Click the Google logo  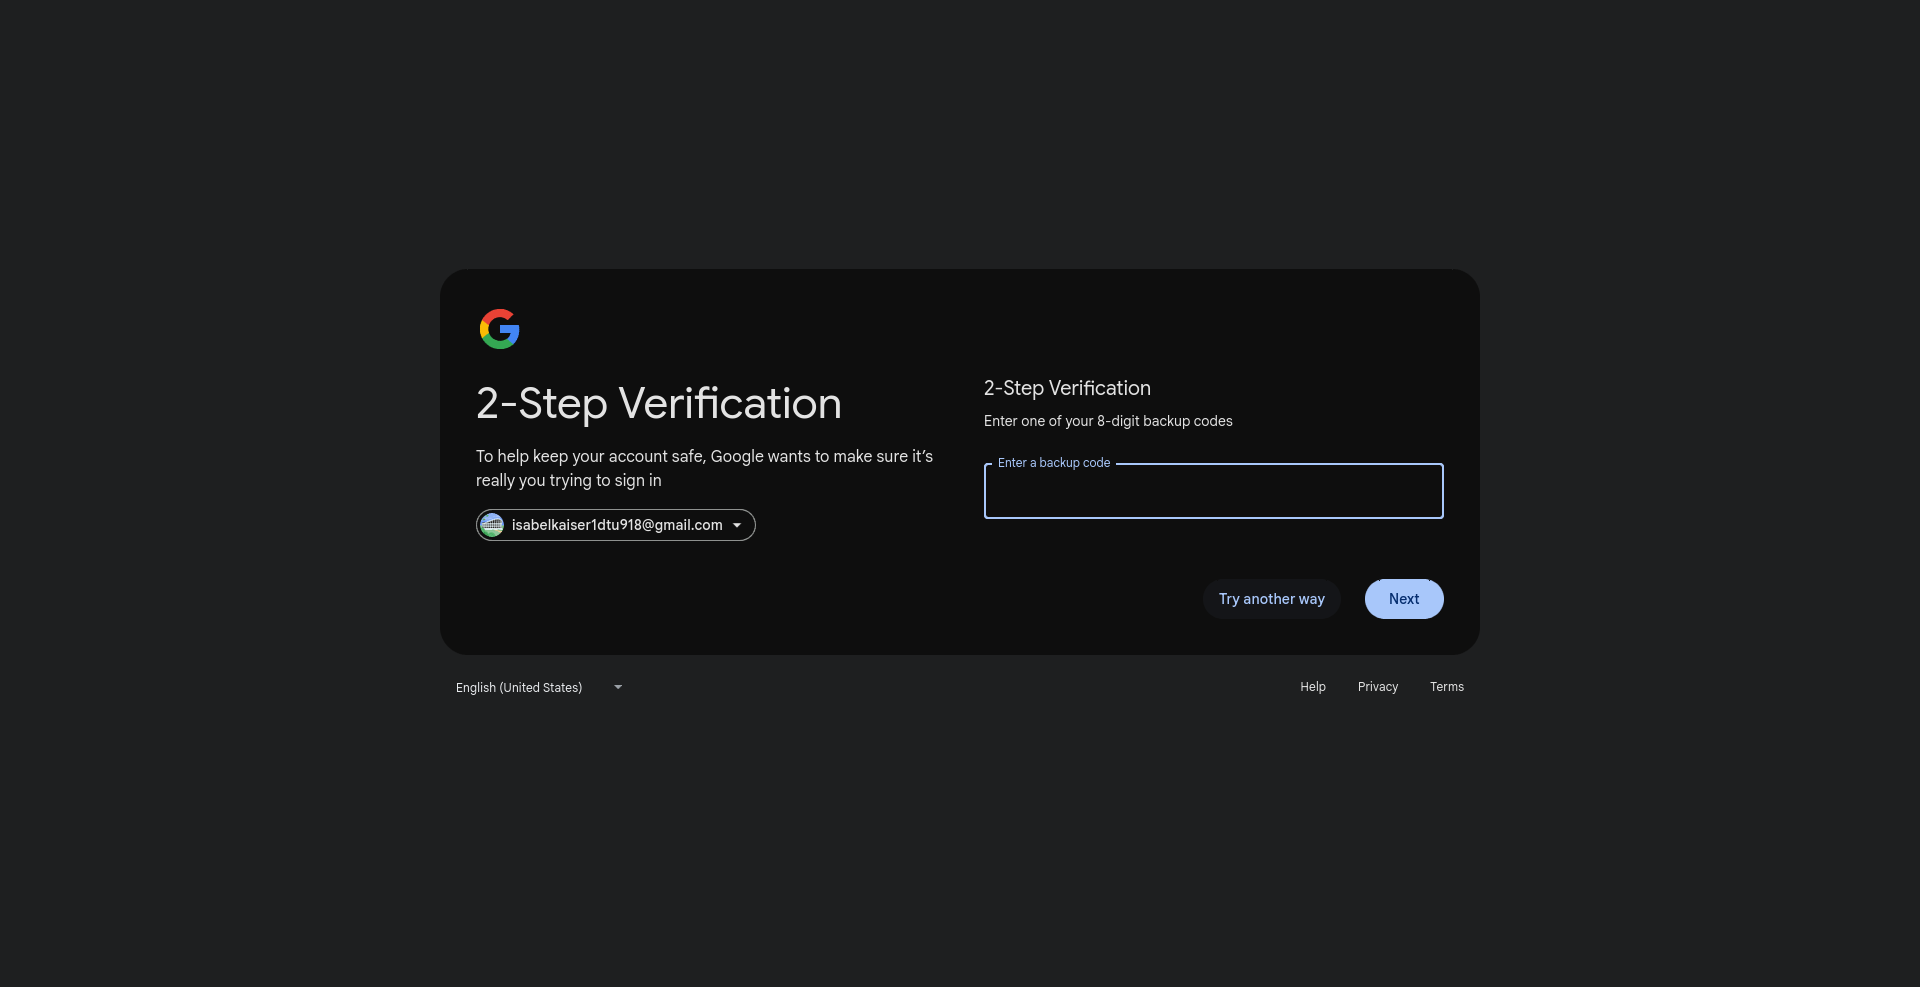coord(499,329)
